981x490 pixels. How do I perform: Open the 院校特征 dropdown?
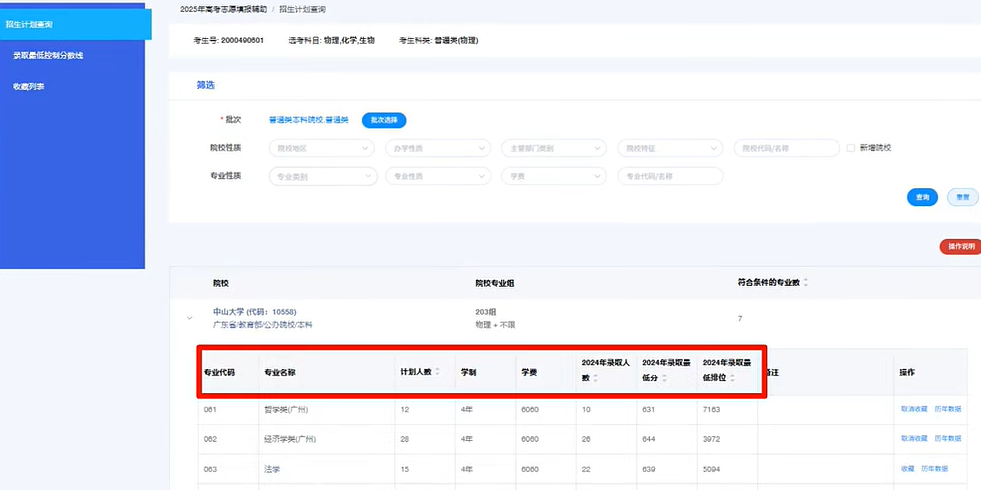[670, 148]
